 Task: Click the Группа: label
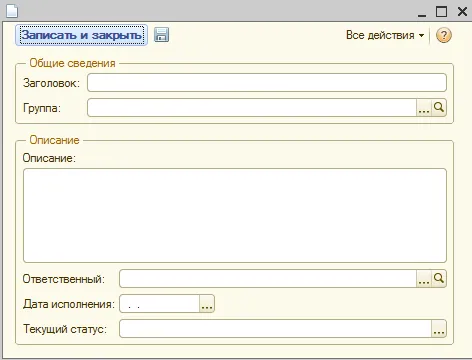point(42,108)
